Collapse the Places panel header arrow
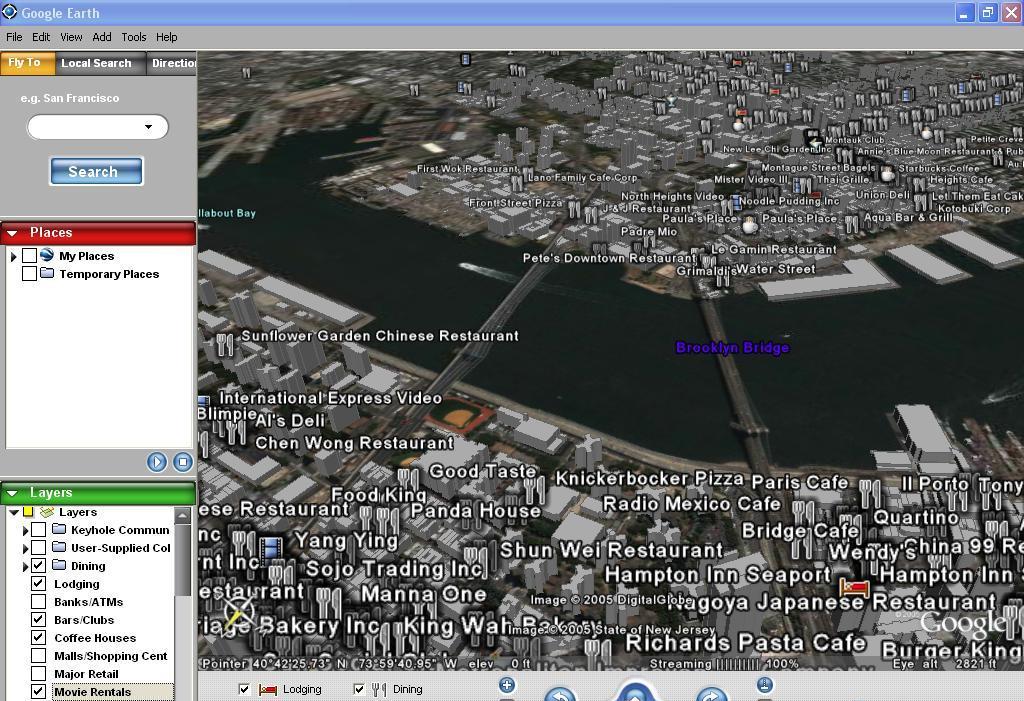This screenshot has height=701, width=1024. tap(12, 233)
